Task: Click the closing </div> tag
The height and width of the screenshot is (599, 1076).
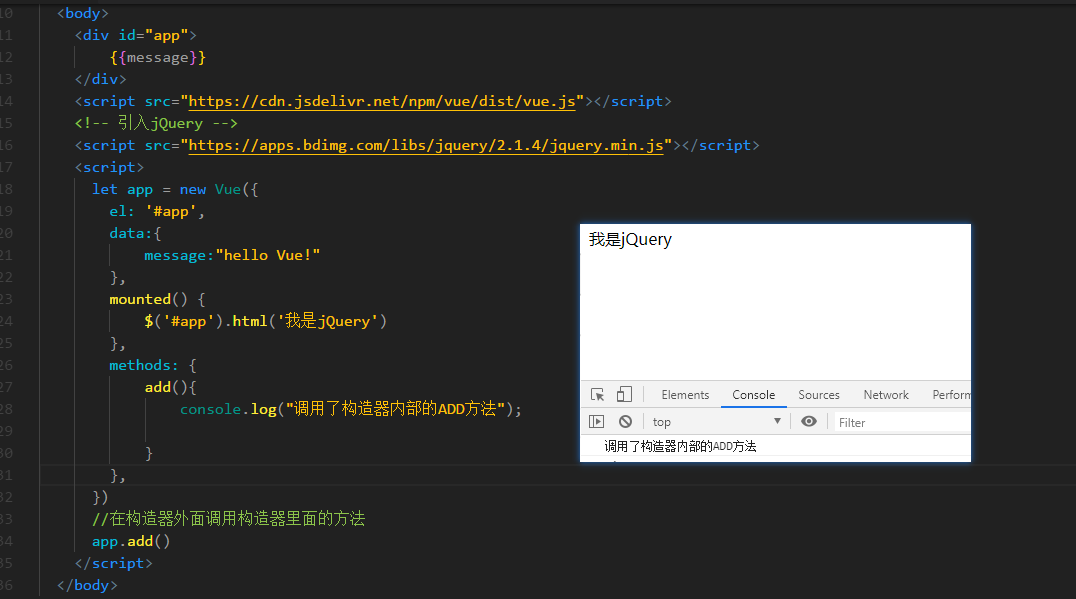Action: 101,80
